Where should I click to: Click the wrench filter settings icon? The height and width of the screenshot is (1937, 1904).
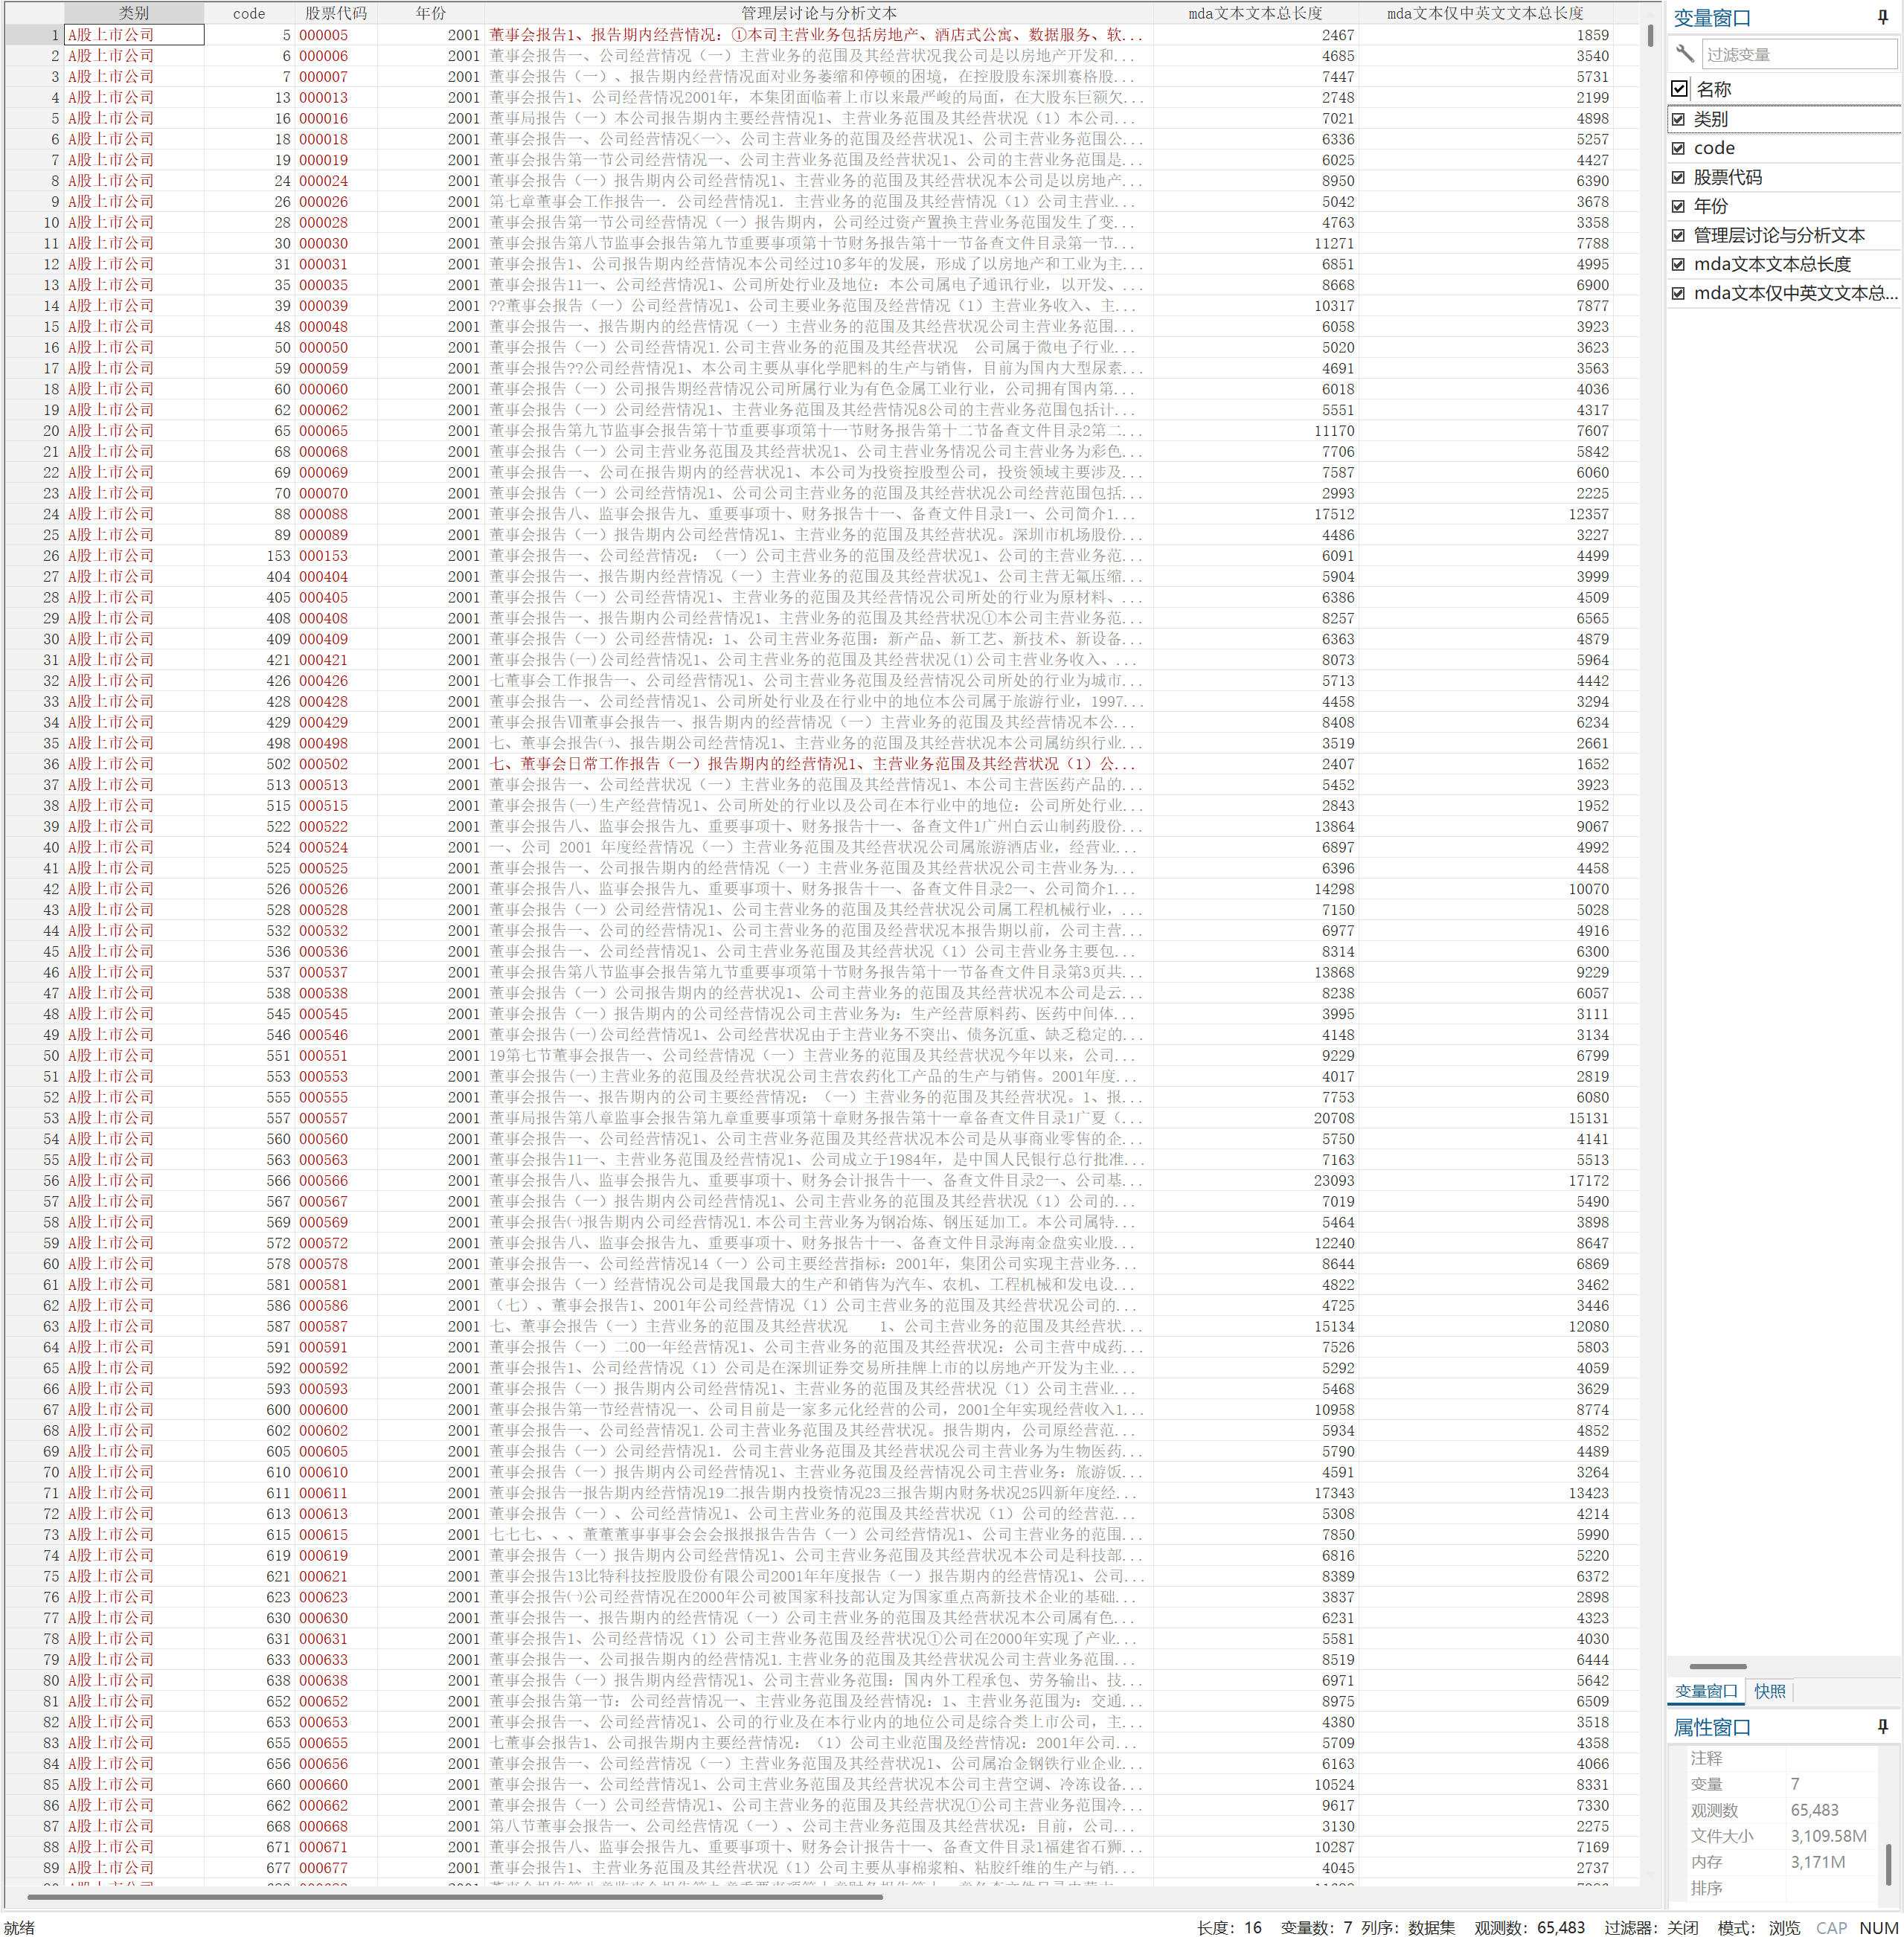pos(1685,53)
